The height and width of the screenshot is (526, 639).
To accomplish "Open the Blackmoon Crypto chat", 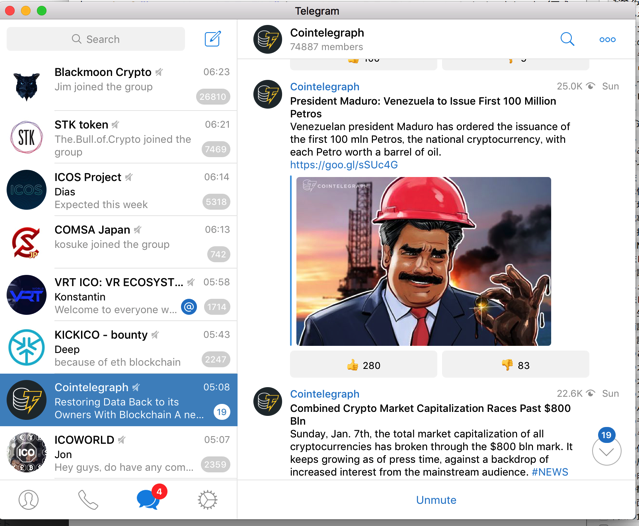I will pos(119,84).
